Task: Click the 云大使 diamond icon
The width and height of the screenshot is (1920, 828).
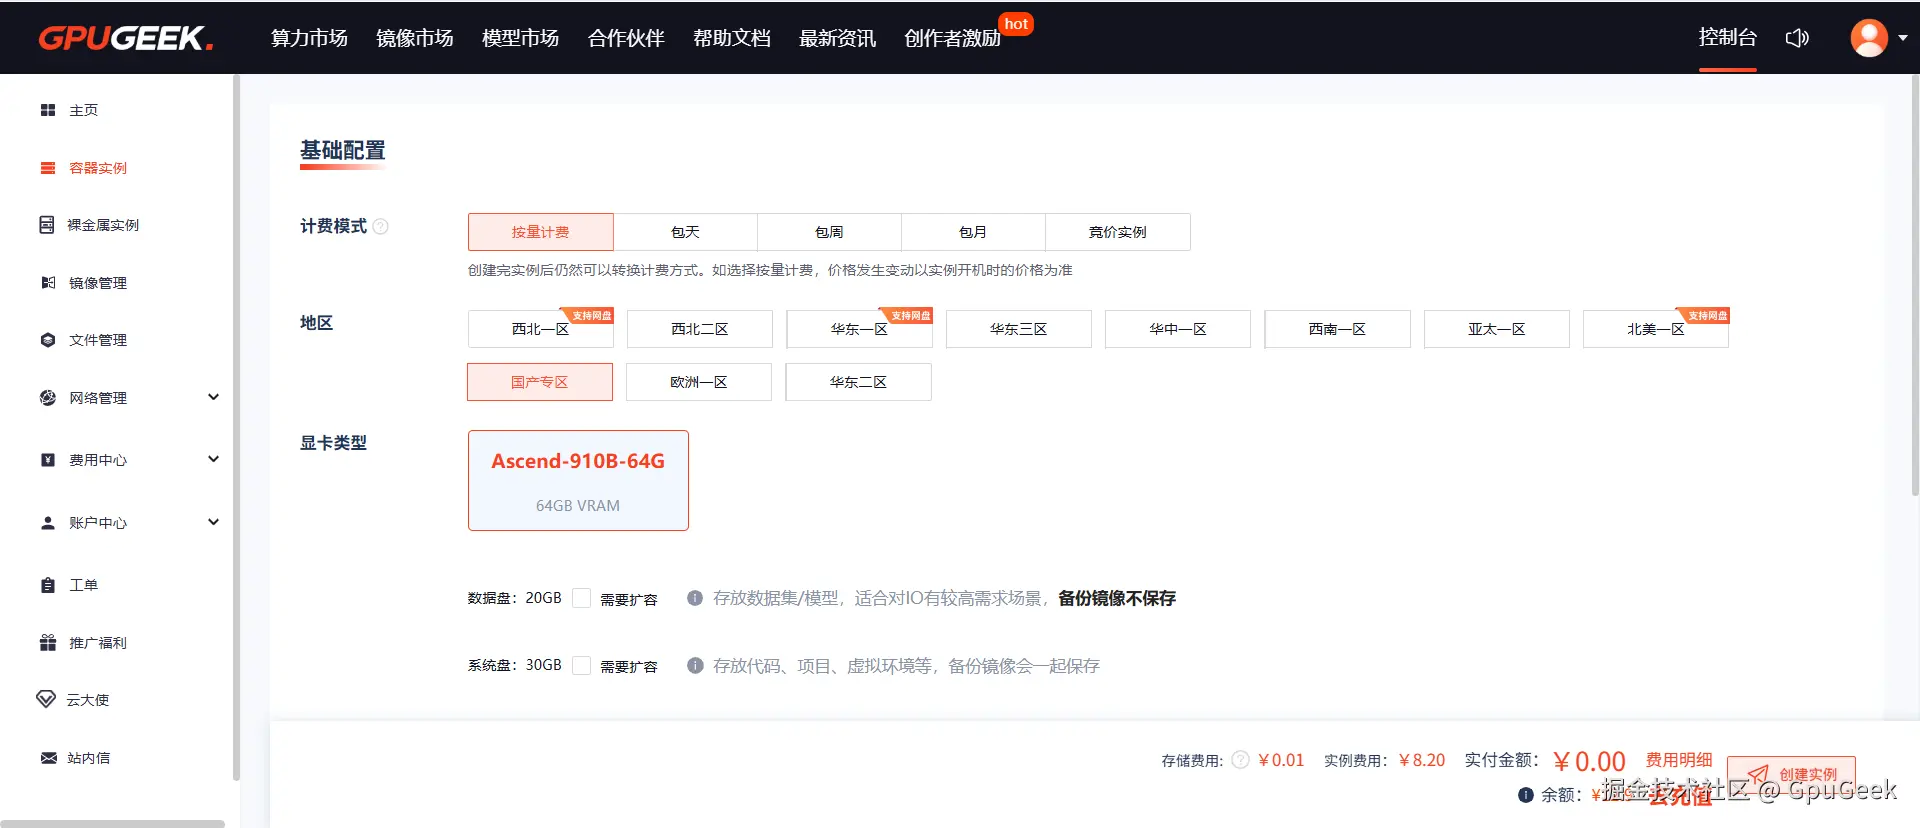Action: (x=46, y=699)
